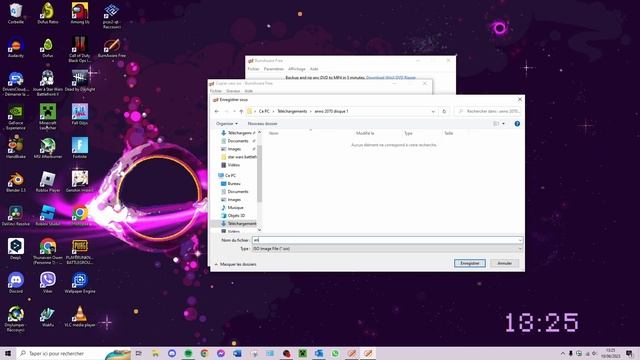The image size is (640, 360).
Task: Open the MSI Afterburner desktop icon
Action: 48,148
